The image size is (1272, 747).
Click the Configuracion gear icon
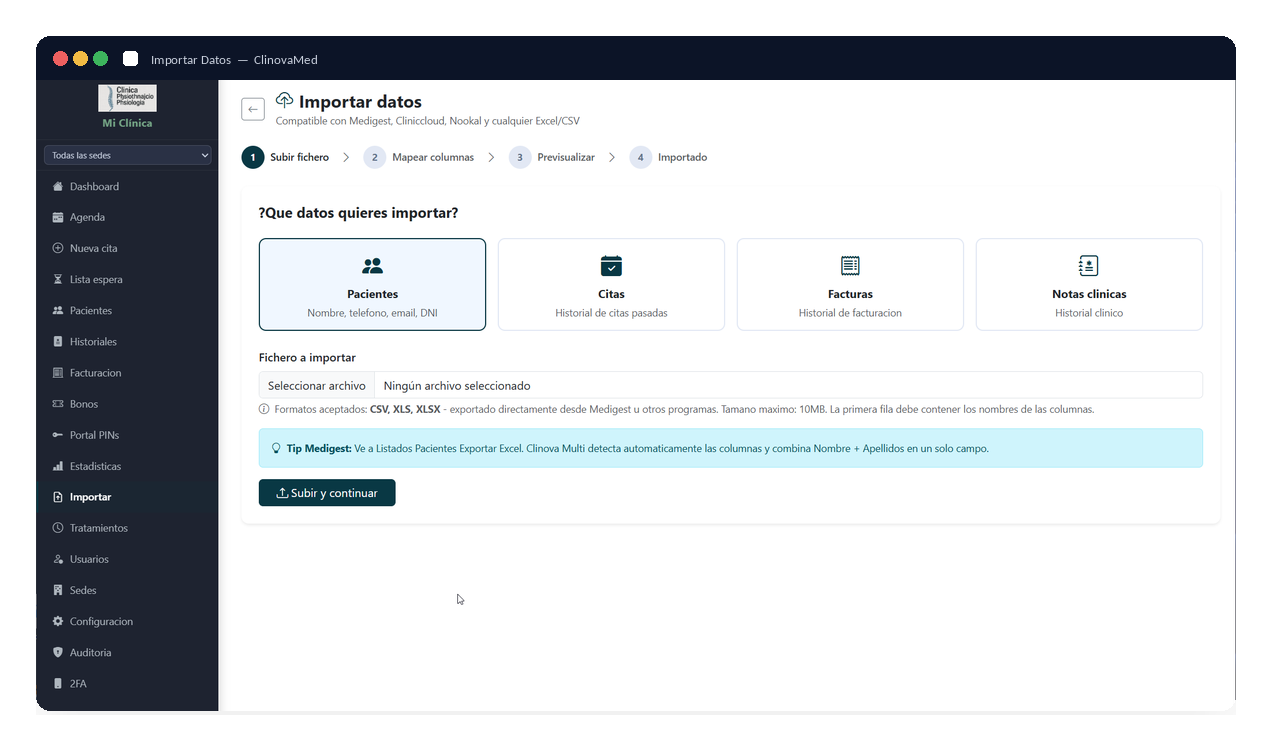click(58, 621)
